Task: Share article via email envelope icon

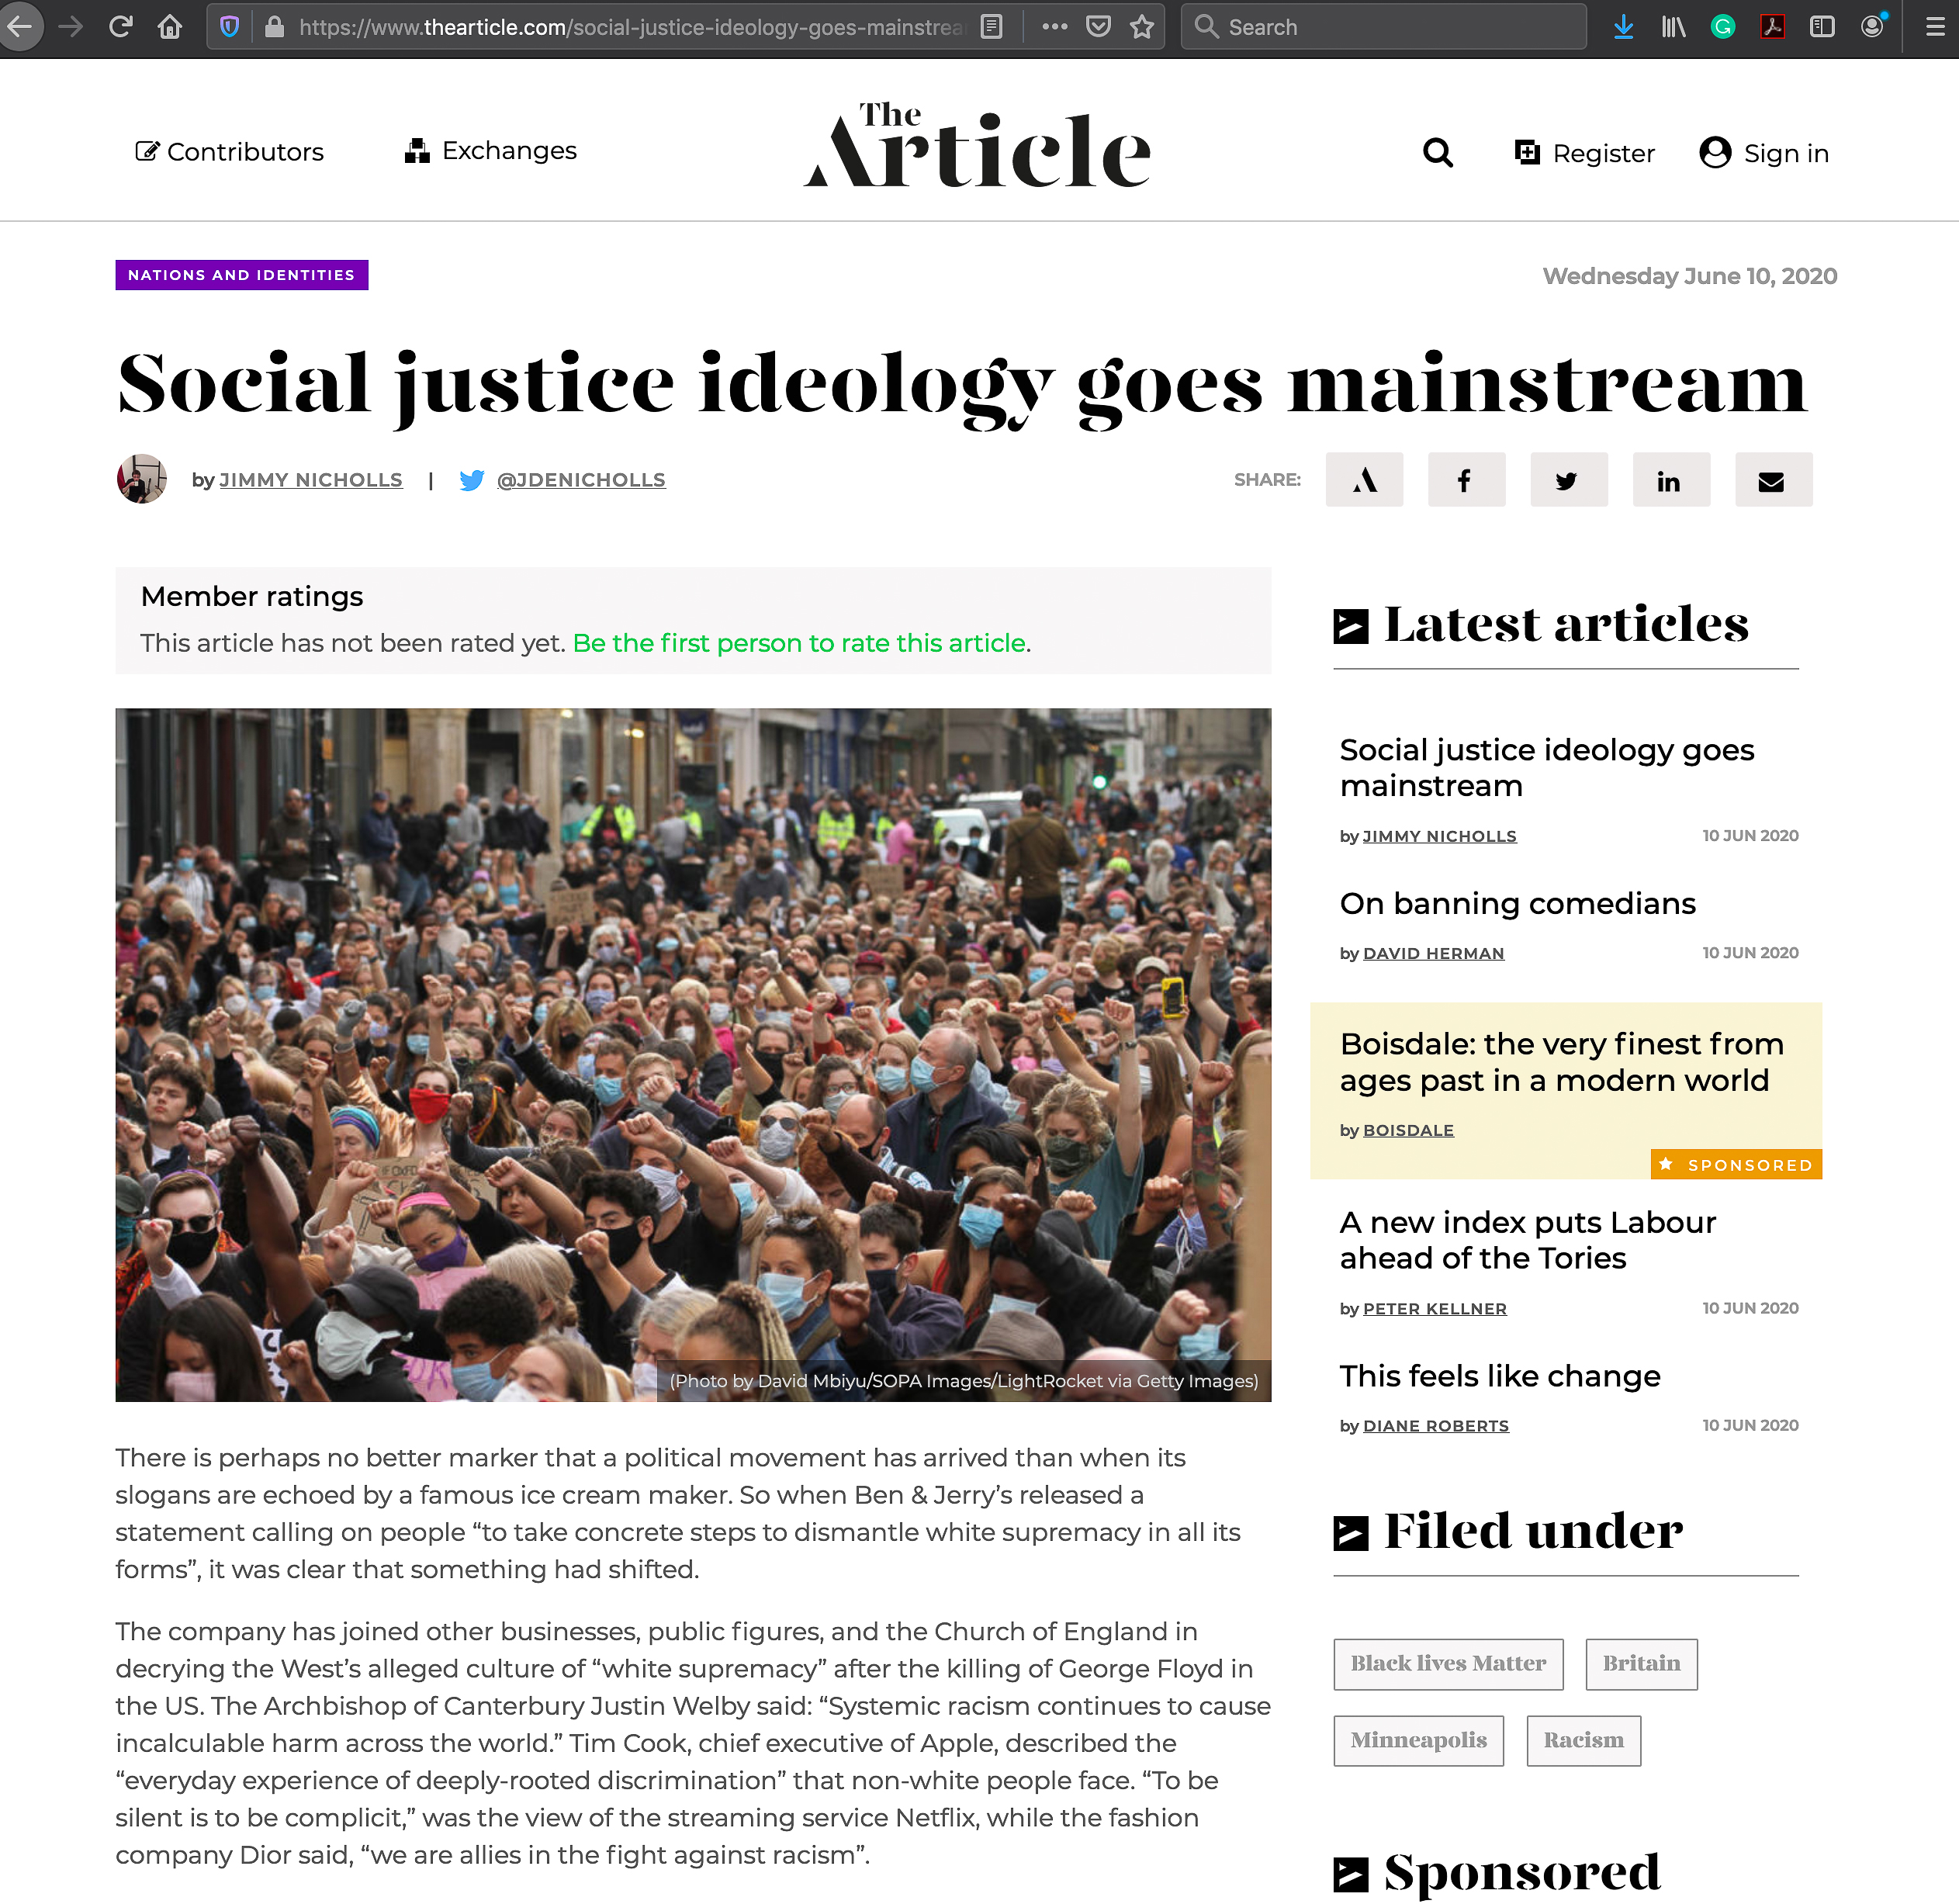Action: click(1773, 480)
